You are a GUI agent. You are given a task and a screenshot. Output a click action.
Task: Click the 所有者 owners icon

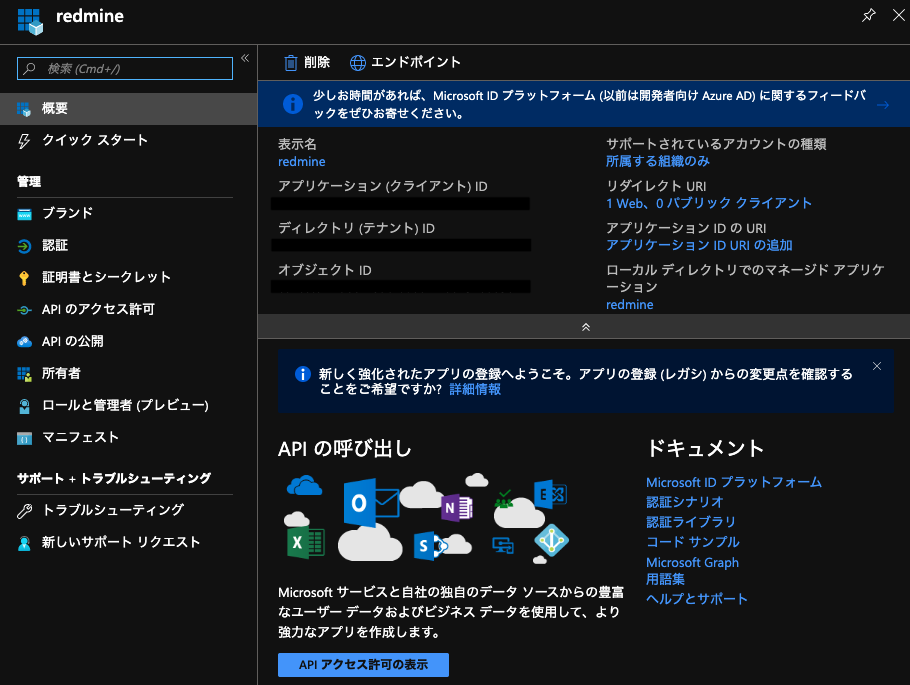24,374
